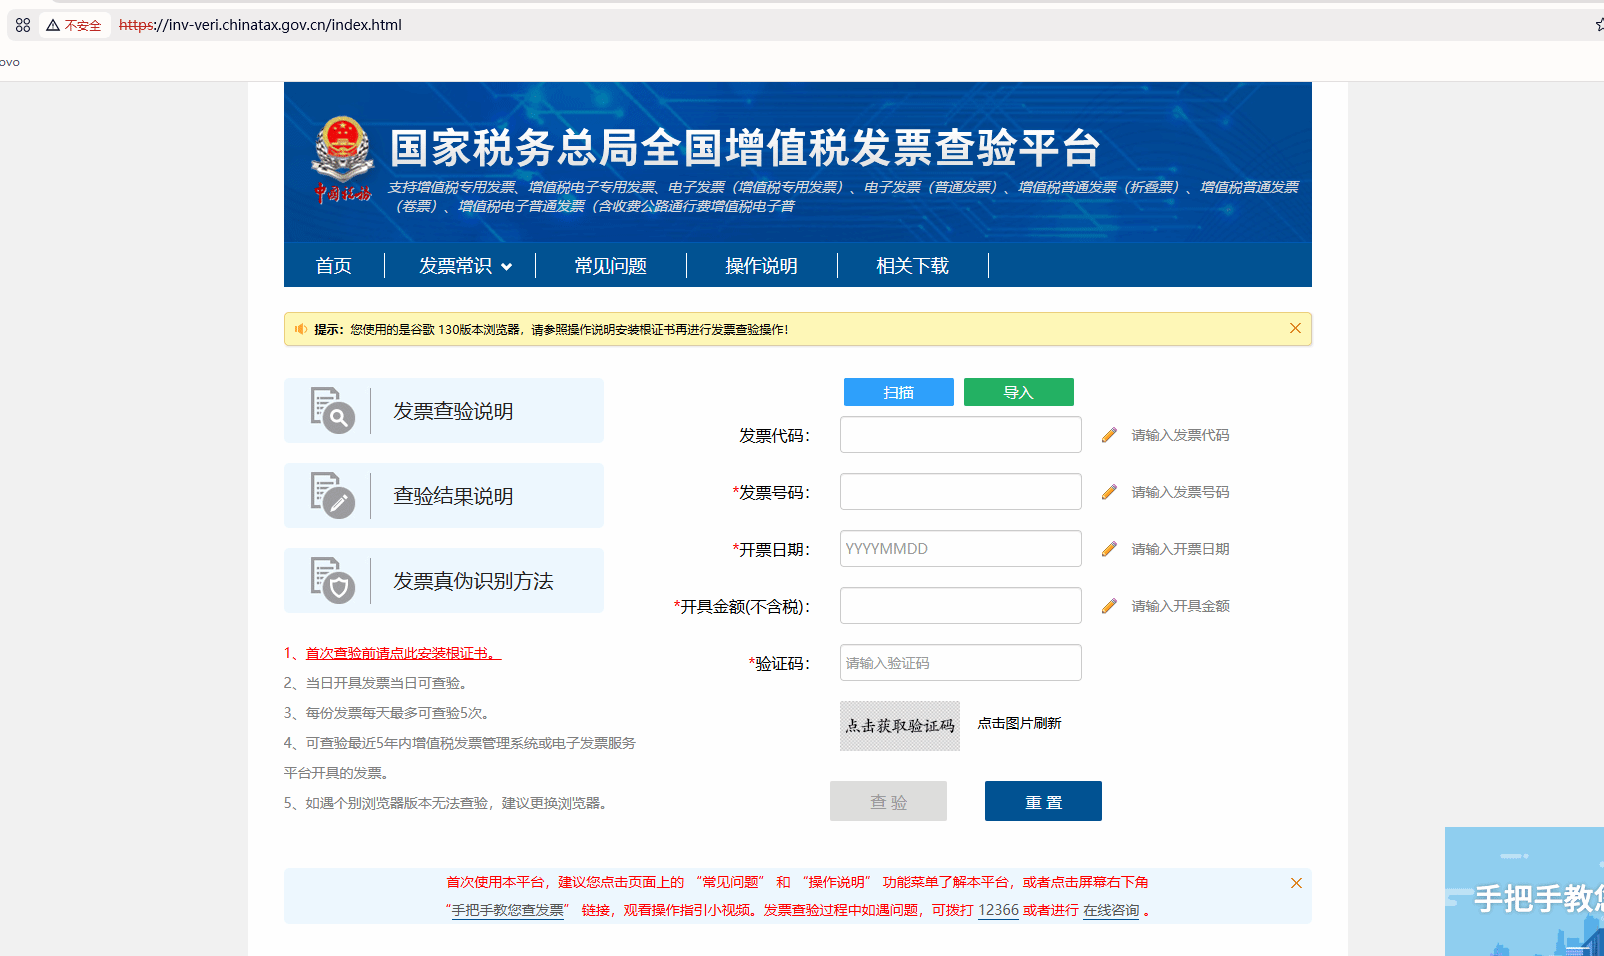Screen dimensions: 1604x956
Task: Click captcha image to get verification code
Action: click(x=899, y=726)
